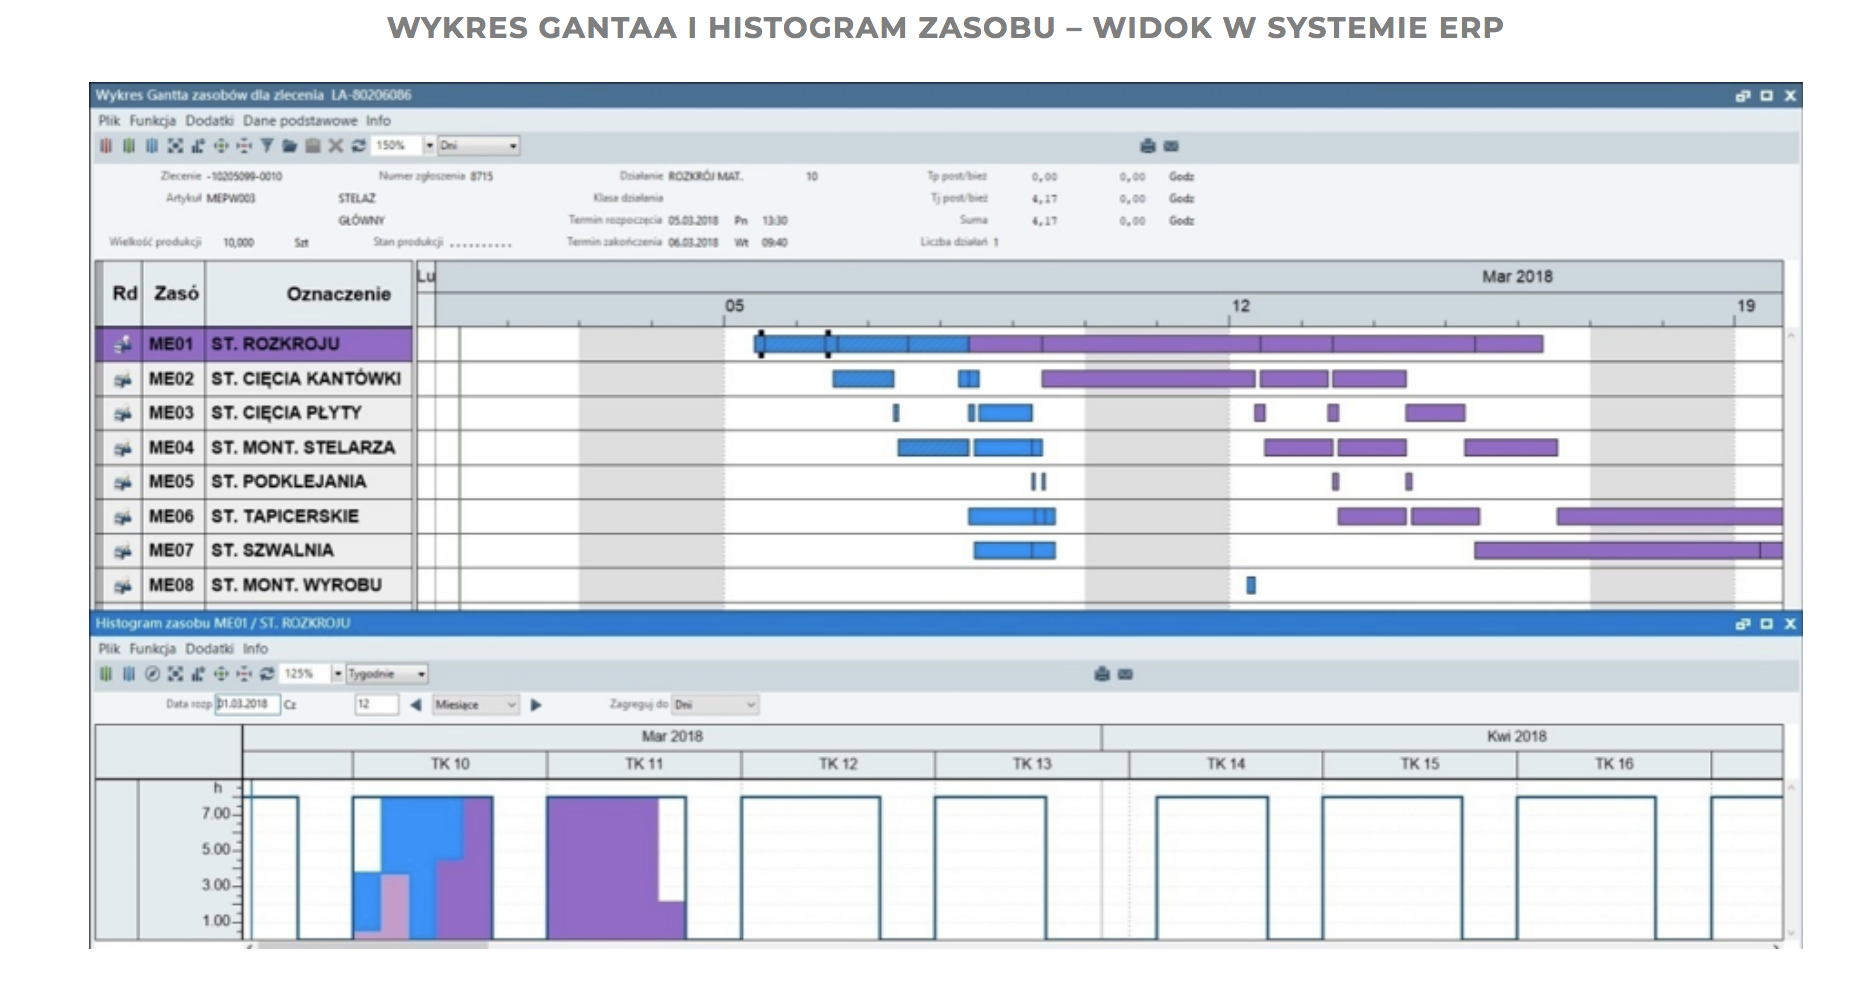Open Dodatki menu in histogram window
Image resolution: width=1854 pixels, height=982 pixels.
[x=209, y=649]
